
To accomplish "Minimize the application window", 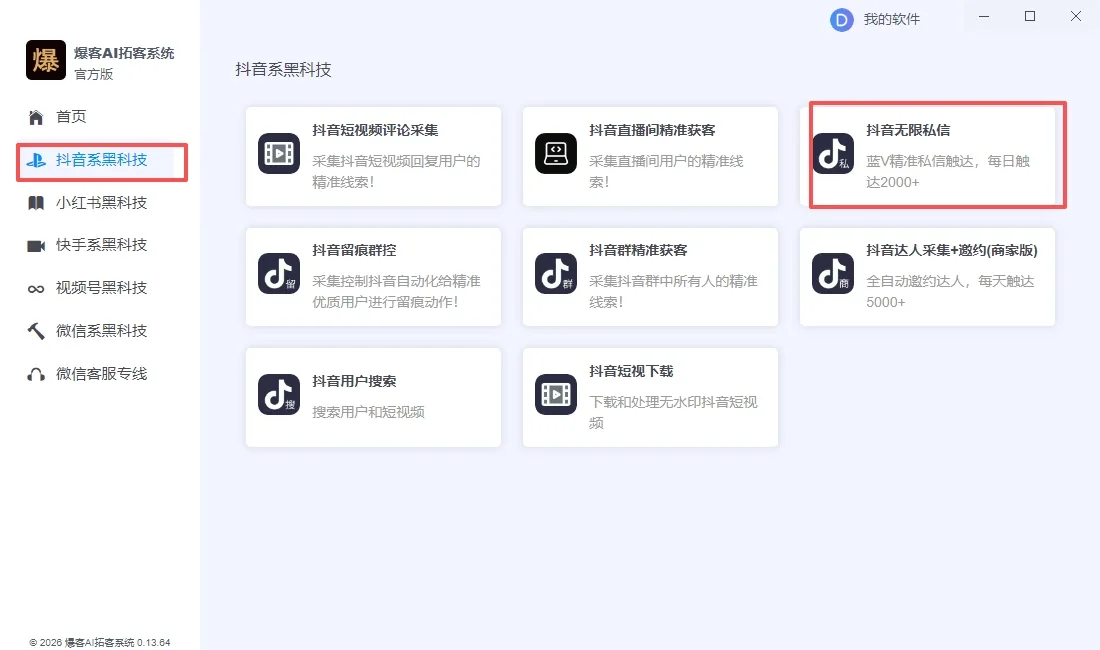I will pos(984,16).
